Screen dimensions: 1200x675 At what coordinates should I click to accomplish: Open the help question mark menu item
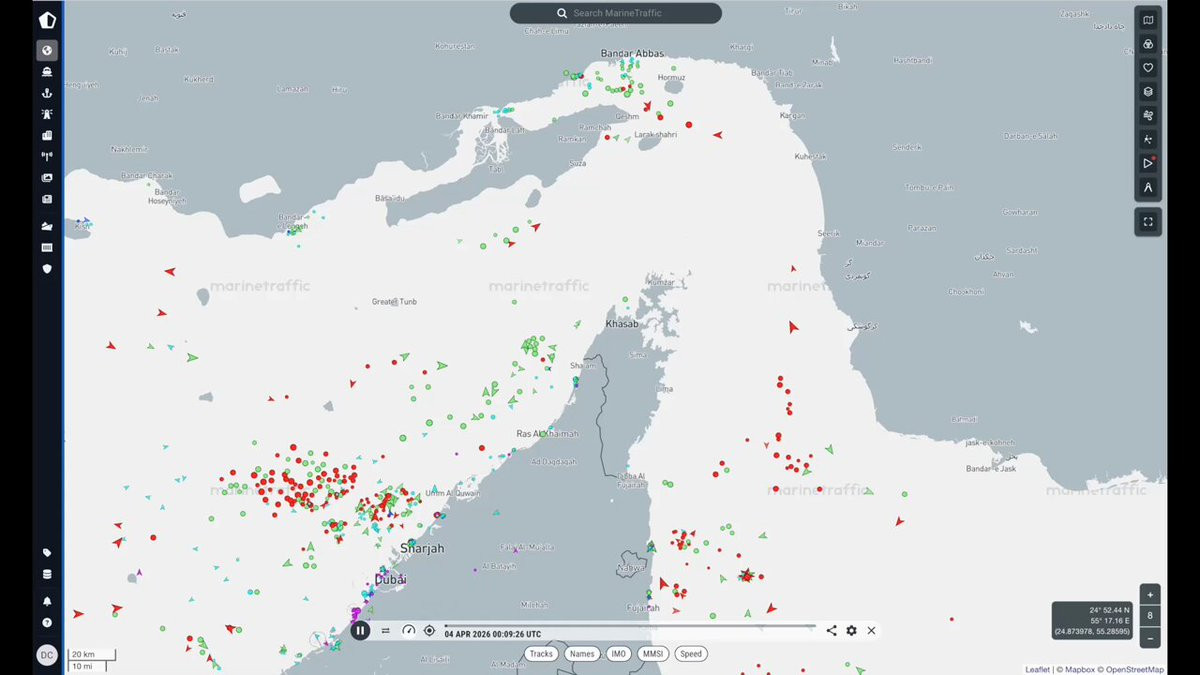[47, 622]
